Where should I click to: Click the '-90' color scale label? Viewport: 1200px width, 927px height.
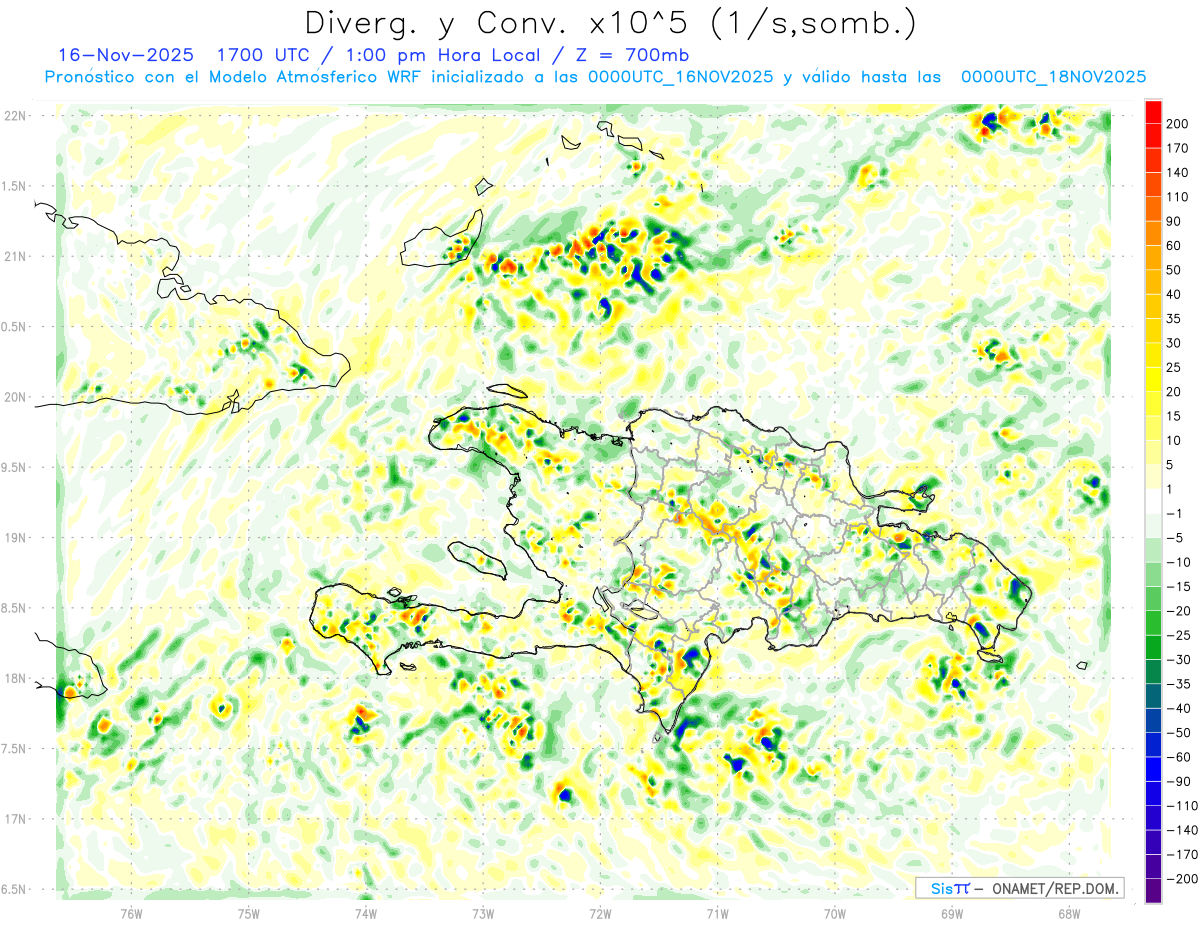[1178, 781]
